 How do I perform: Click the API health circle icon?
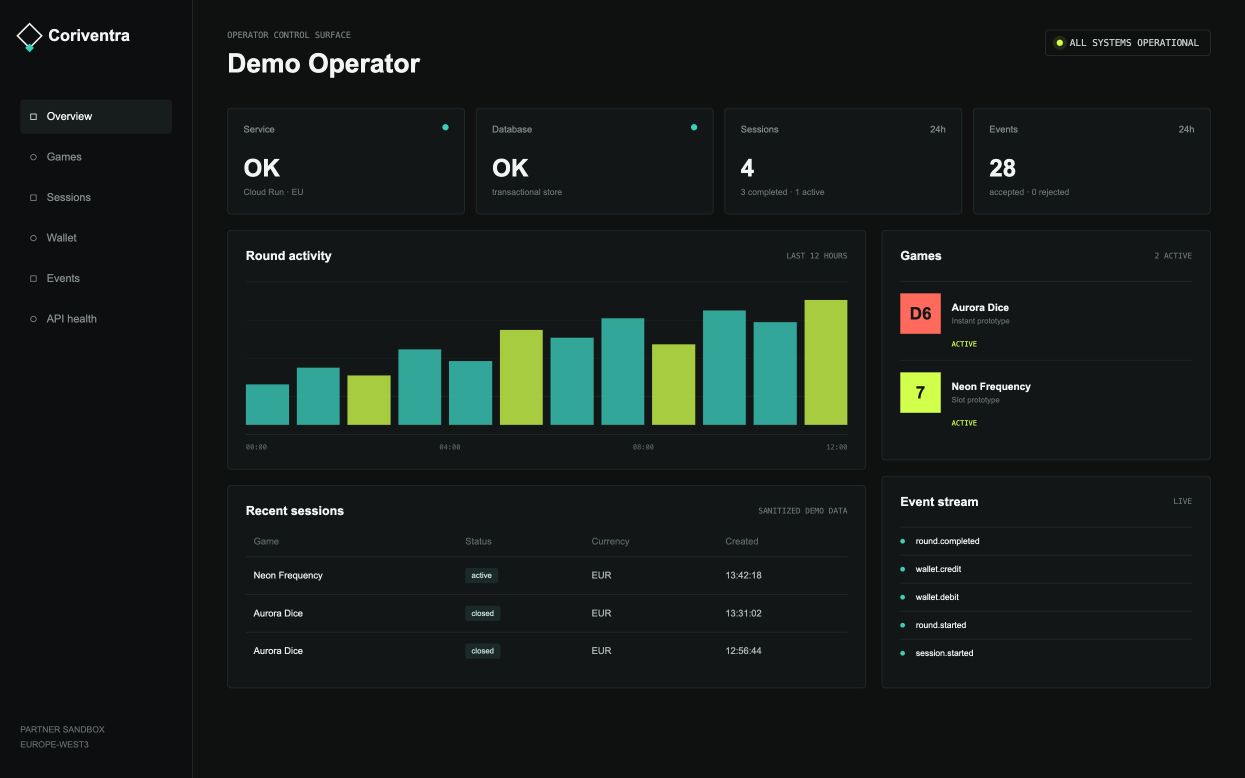coord(33,319)
